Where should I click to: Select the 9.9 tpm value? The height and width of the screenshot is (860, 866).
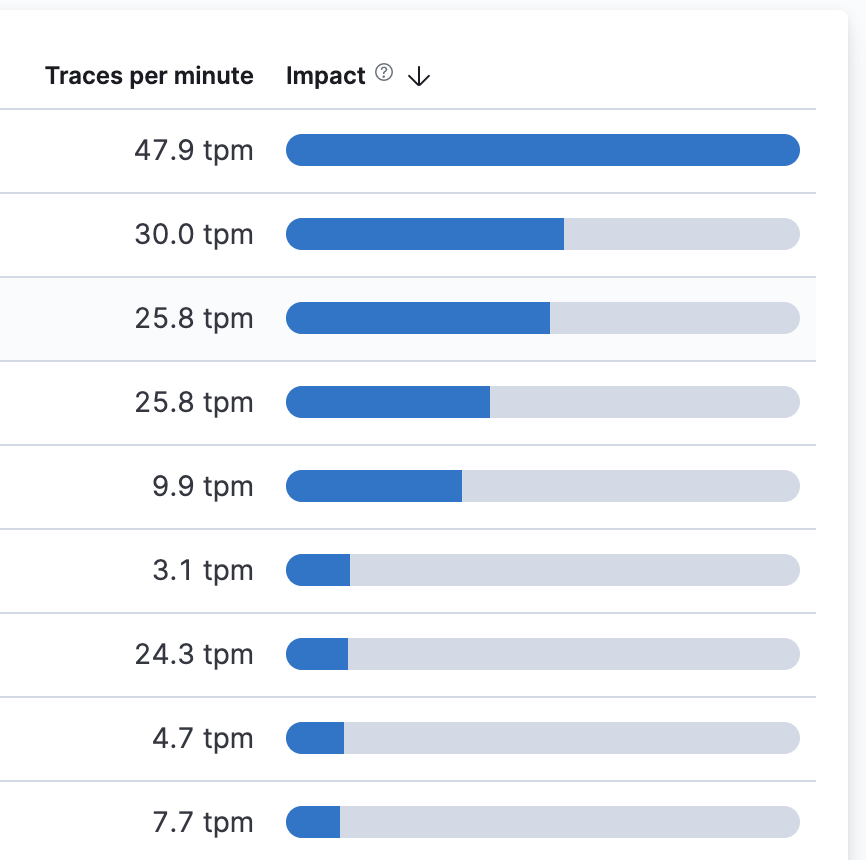(201, 486)
